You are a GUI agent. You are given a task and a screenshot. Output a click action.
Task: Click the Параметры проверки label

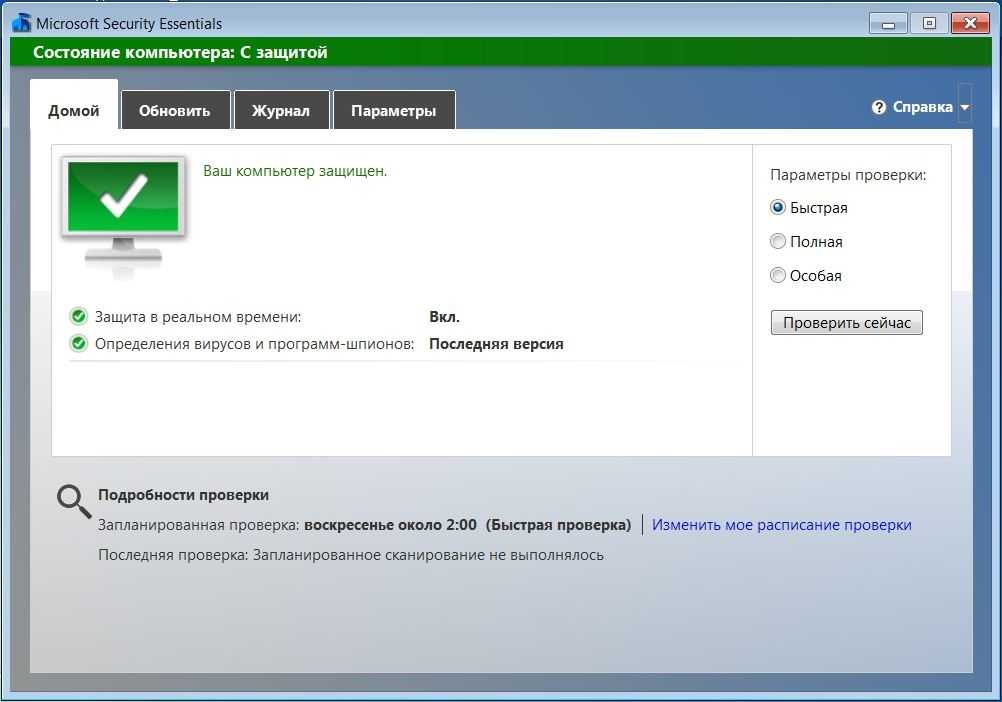[848, 175]
